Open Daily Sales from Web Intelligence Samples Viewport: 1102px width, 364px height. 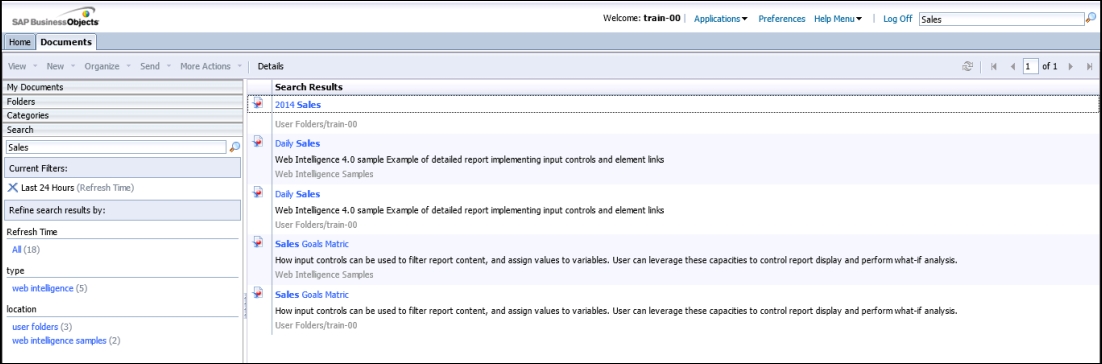(297, 143)
